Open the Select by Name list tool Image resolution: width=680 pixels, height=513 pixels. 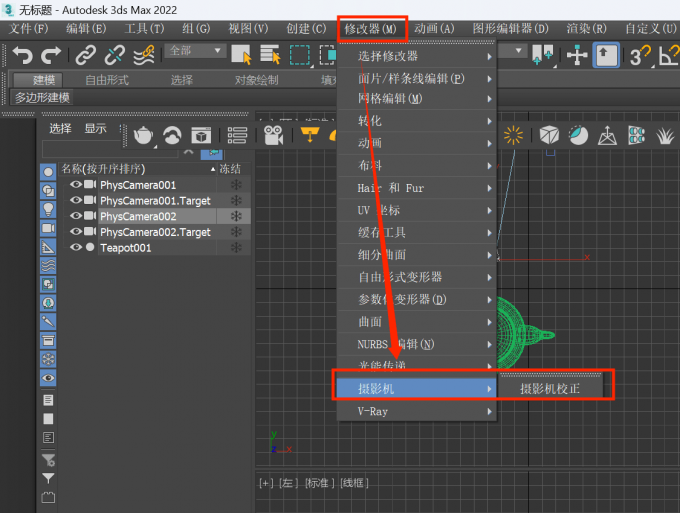270,55
